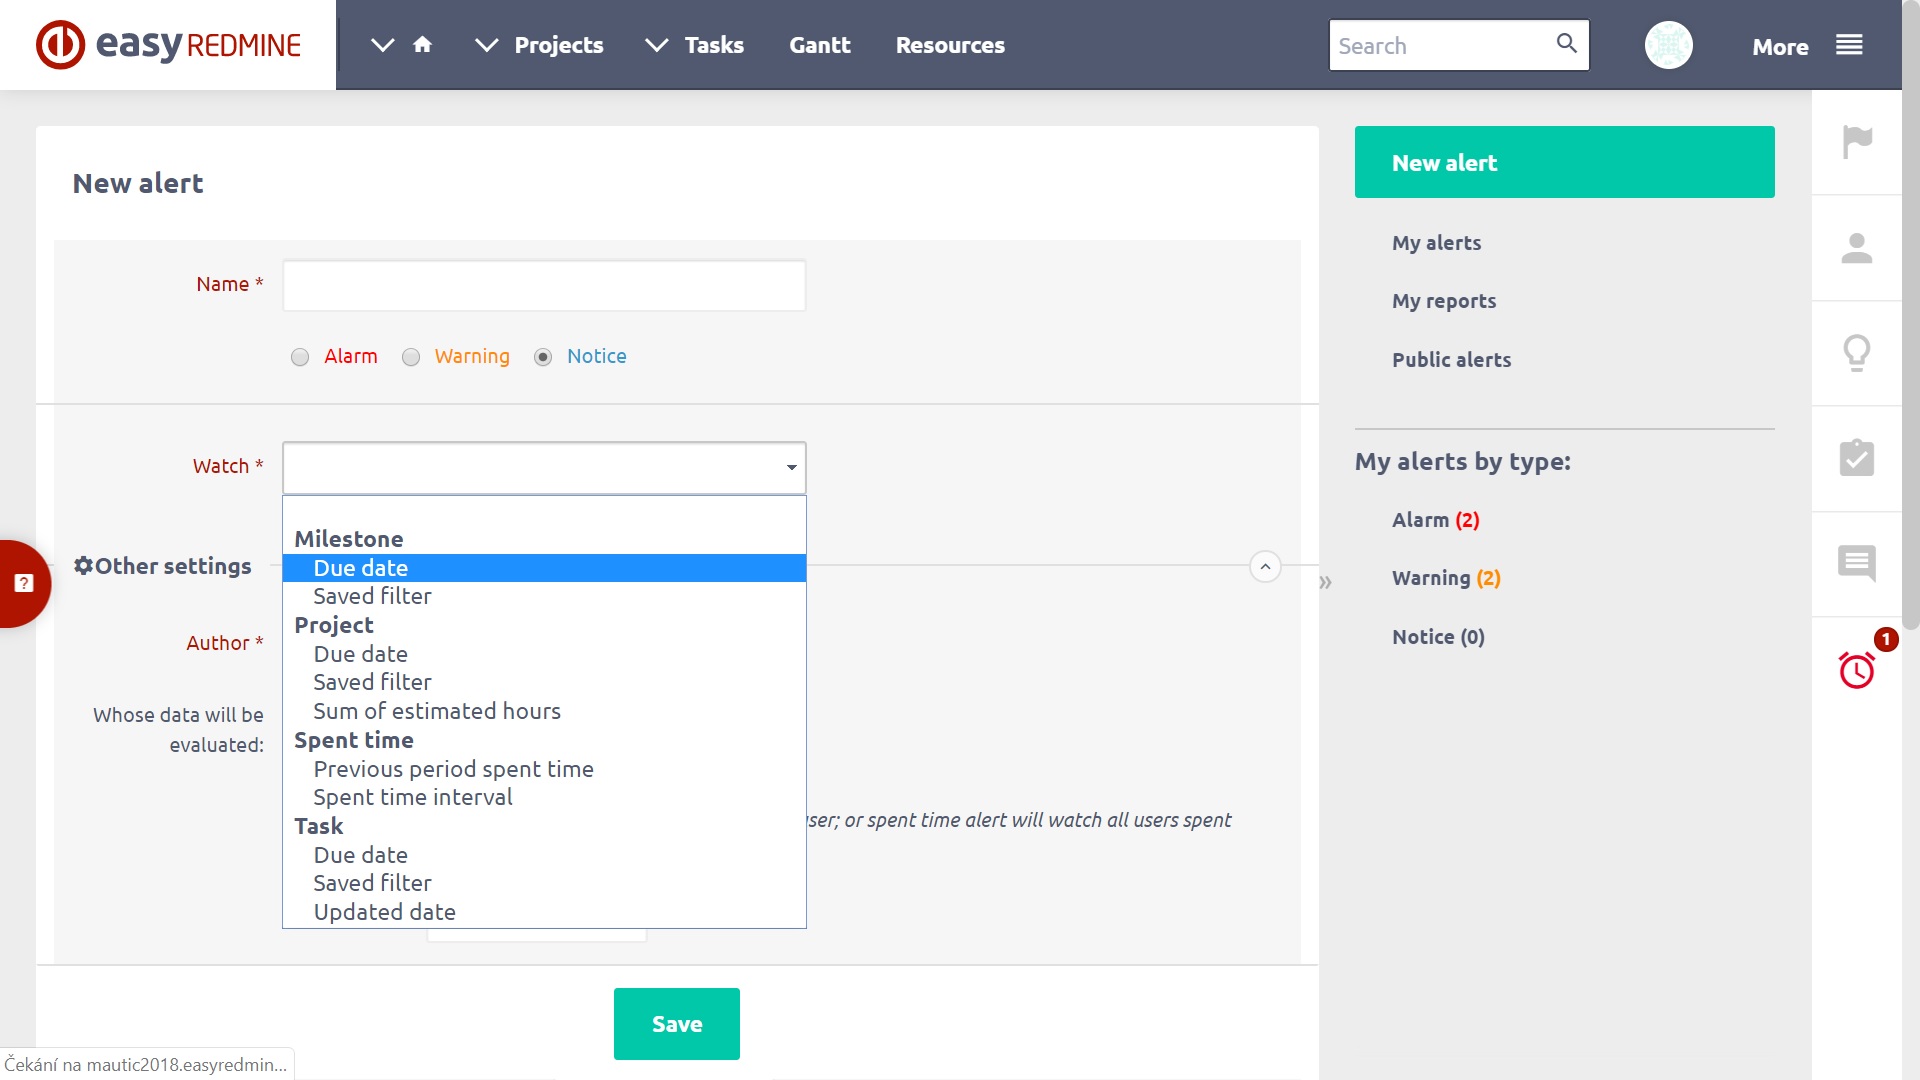Viewport: 1920px width, 1080px height.
Task: Click the search magnifier icon
Action: tap(1566, 43)
